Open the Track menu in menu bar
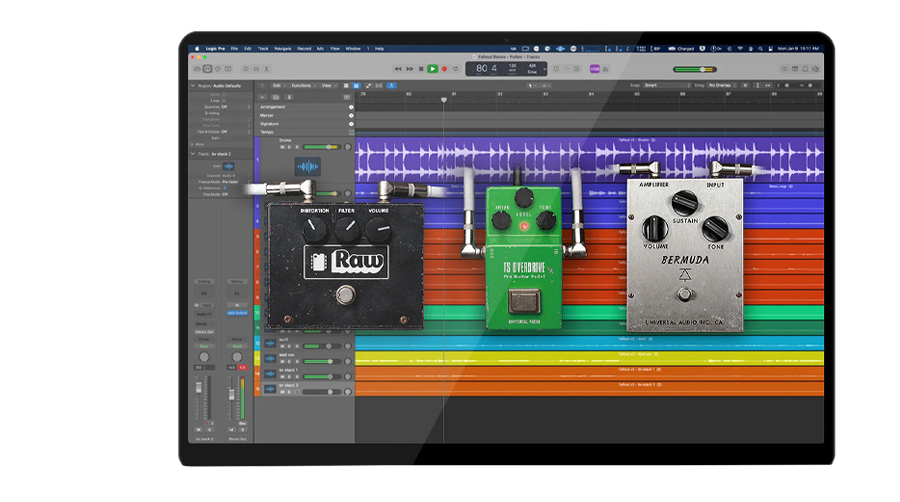Viewport: 900px width, 502px height. pyautogui.click(x=263, y=48)
